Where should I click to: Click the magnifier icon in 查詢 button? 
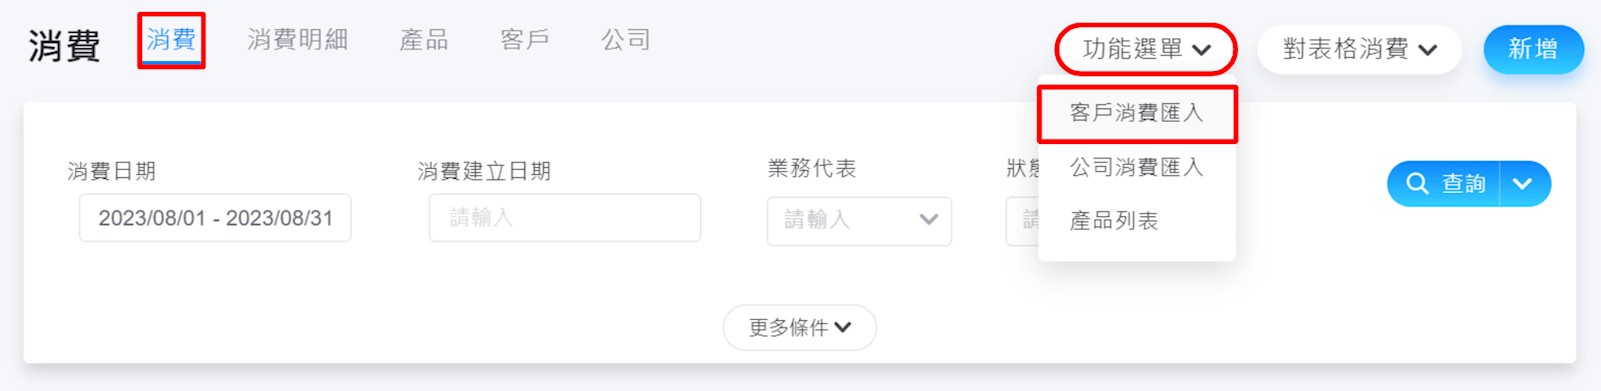click(x=1417, y=184)
